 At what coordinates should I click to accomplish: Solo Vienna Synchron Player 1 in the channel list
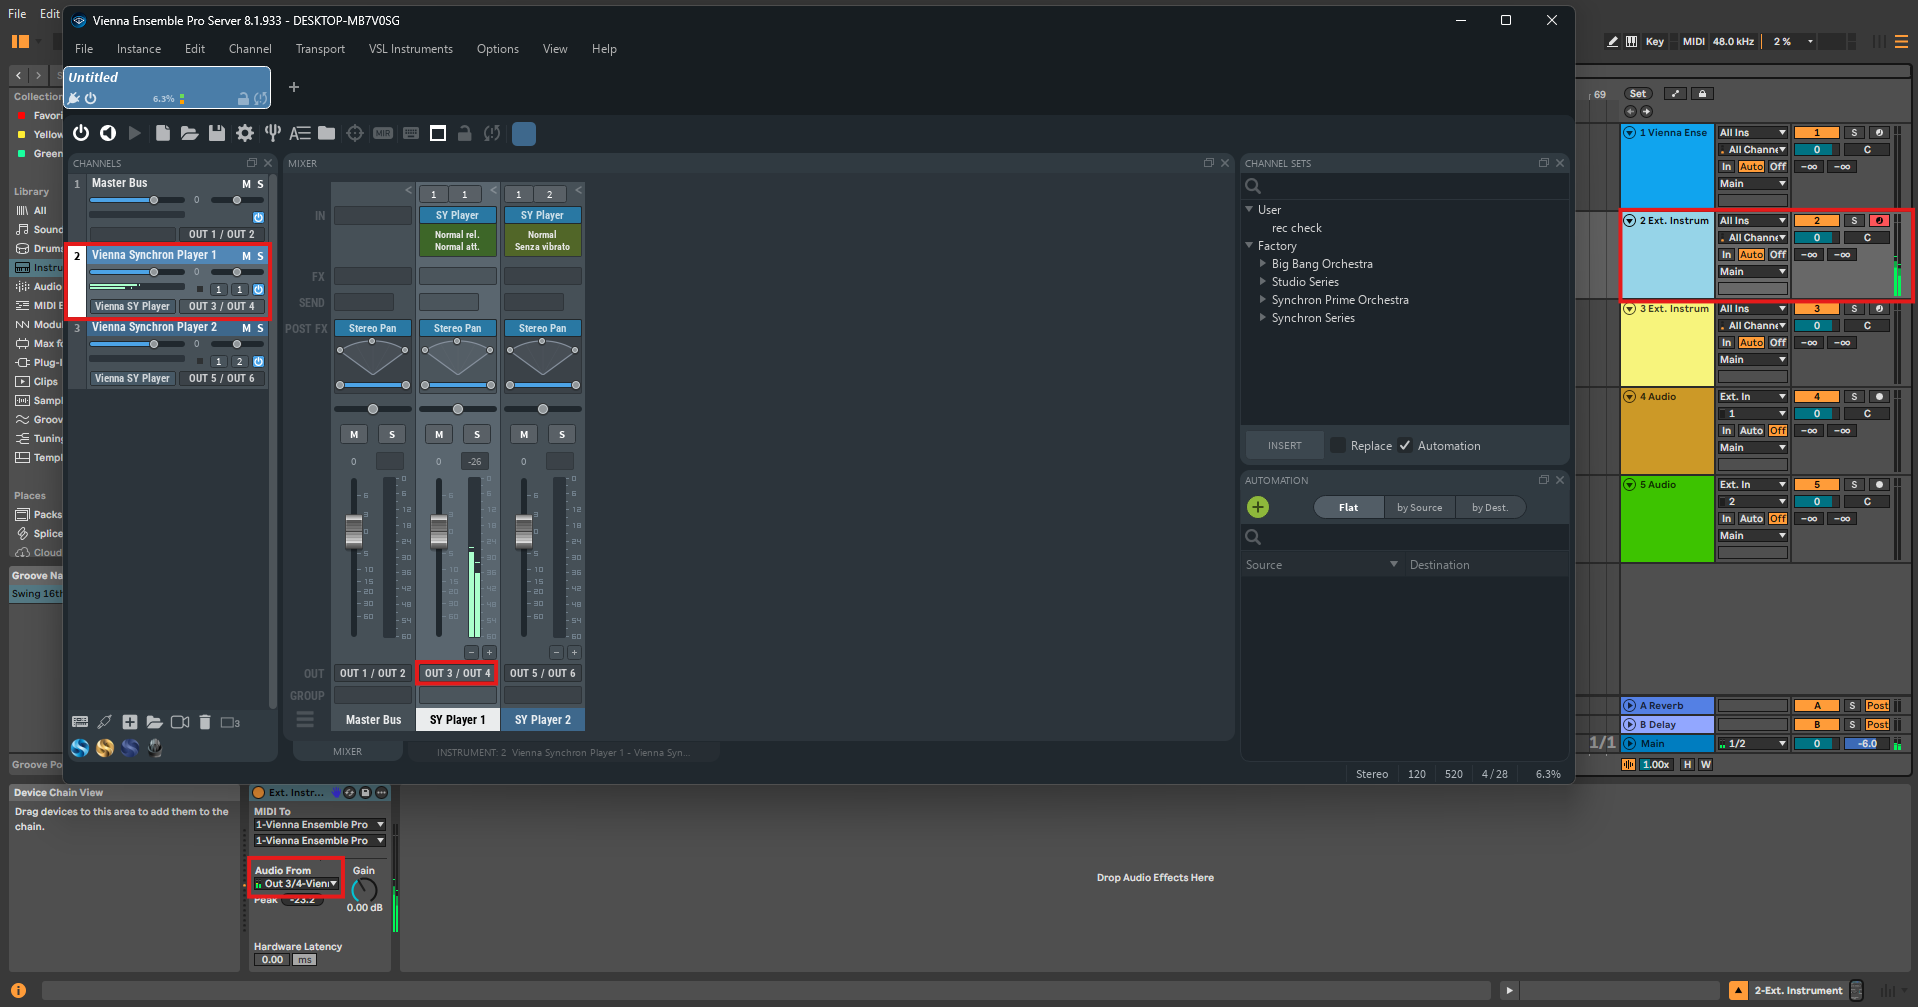[260, 256]
